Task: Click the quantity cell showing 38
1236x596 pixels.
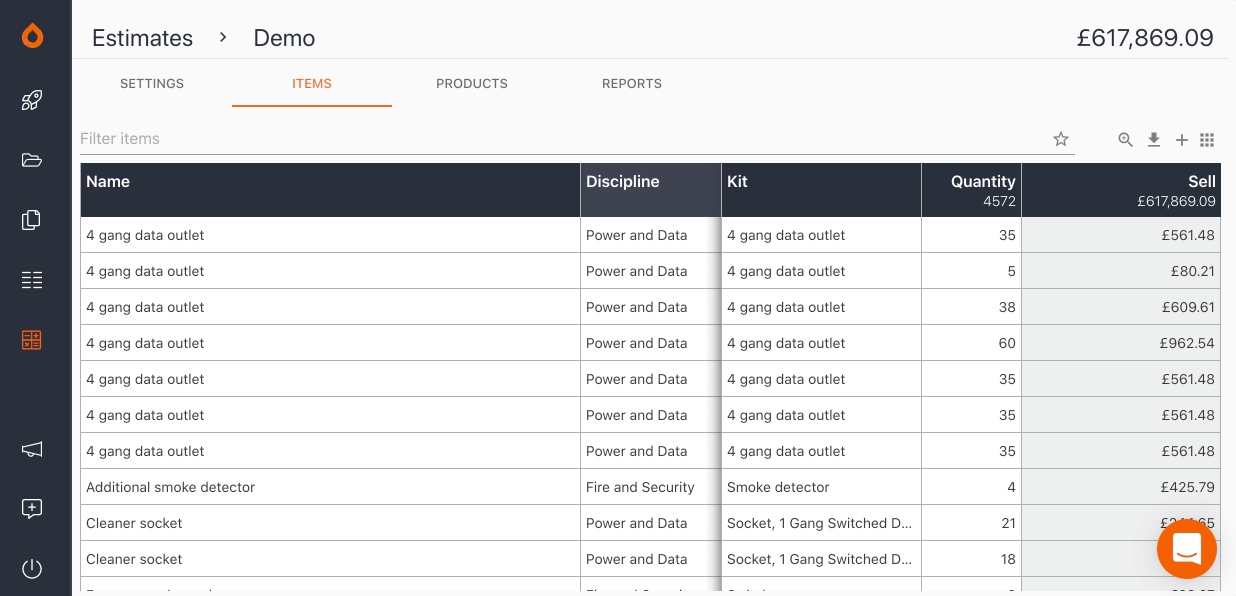Action: pyautogui.click(x=971, y=307)
